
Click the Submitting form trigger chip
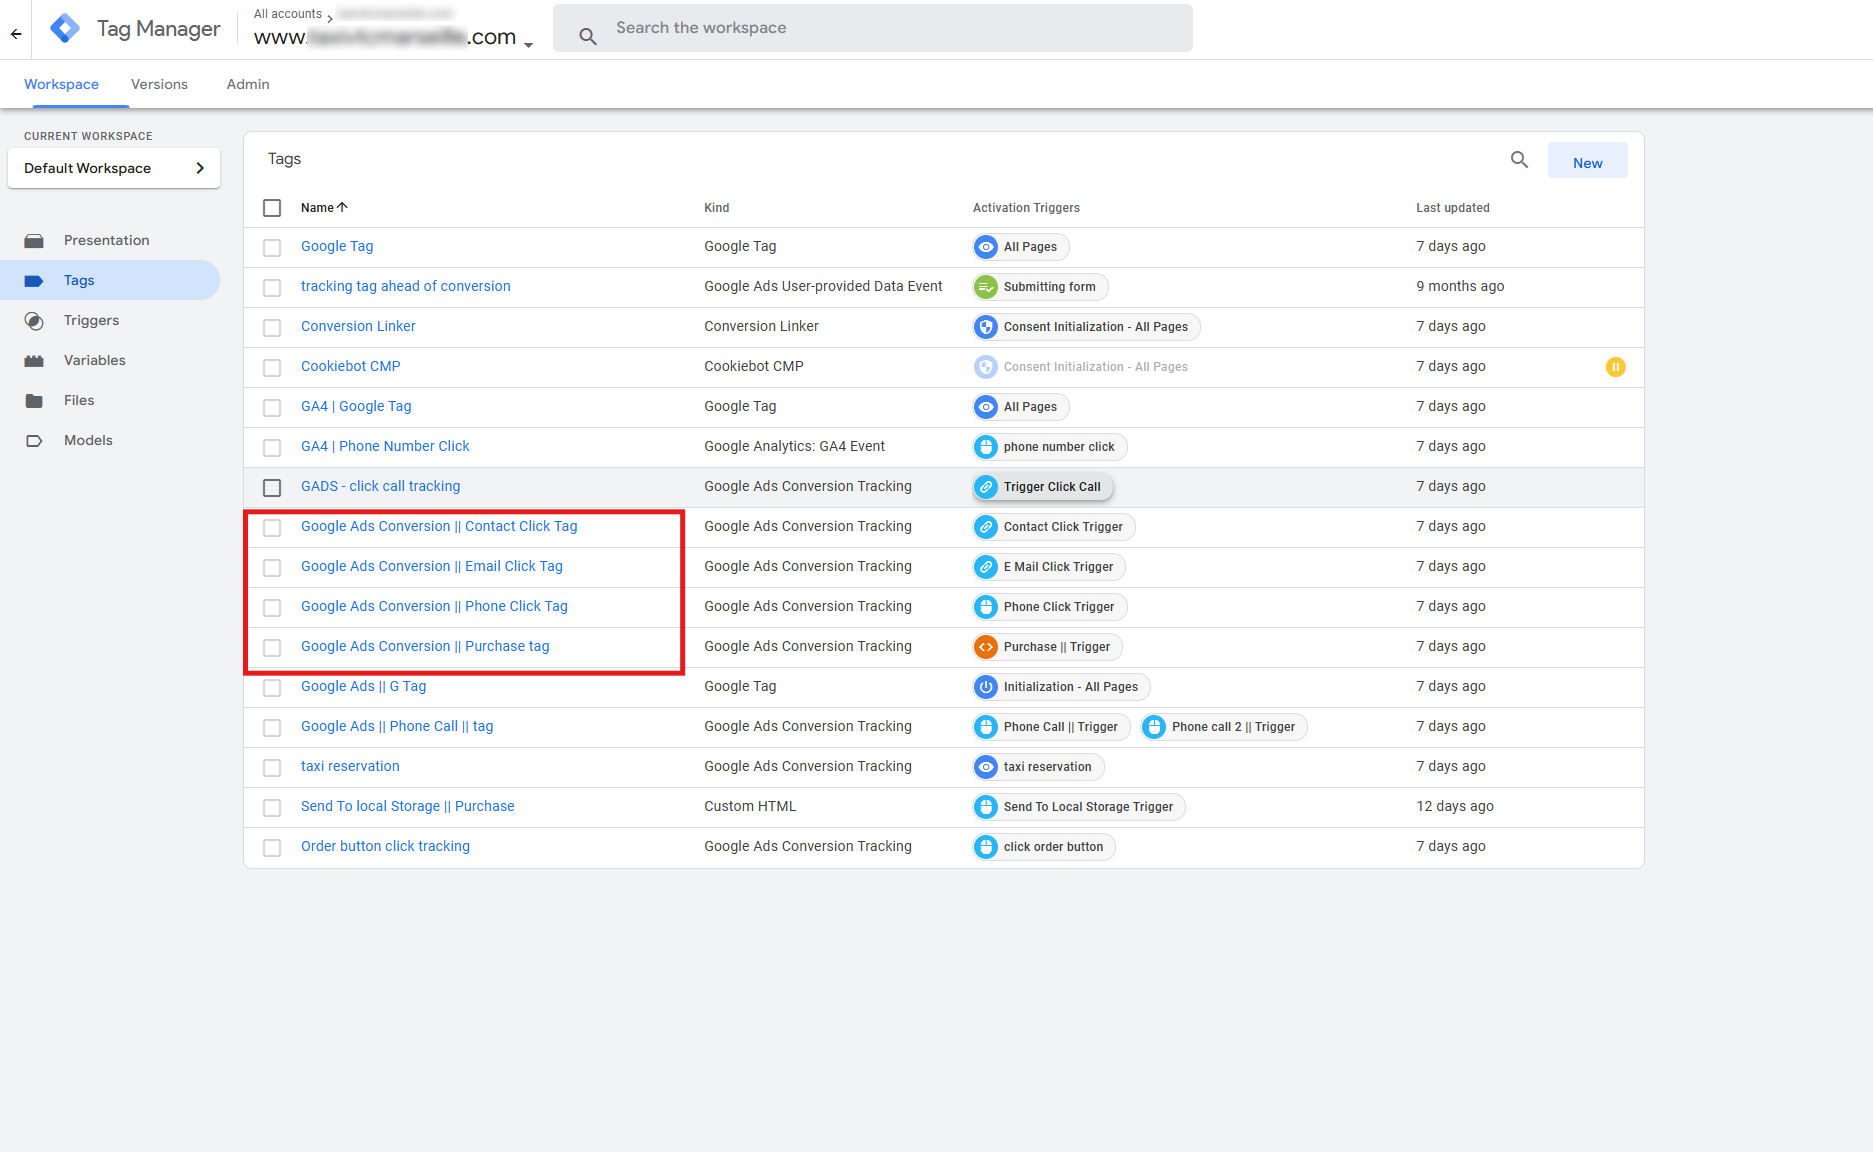click(1040, 287)
